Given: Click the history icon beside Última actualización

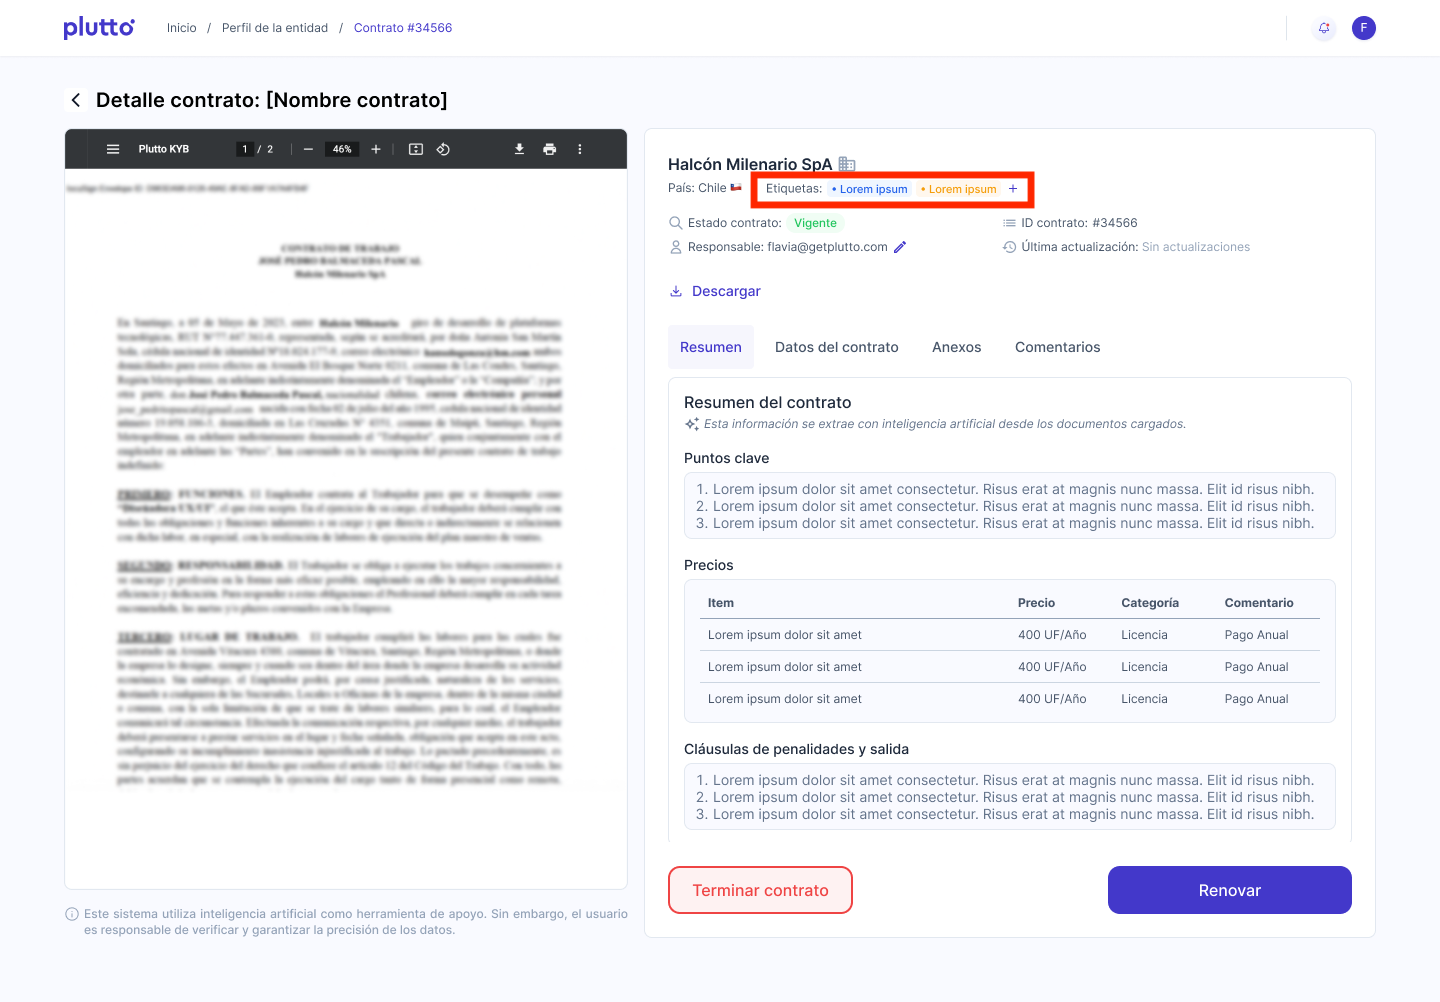Looking at the screenshot, I should coord(1010,247).
